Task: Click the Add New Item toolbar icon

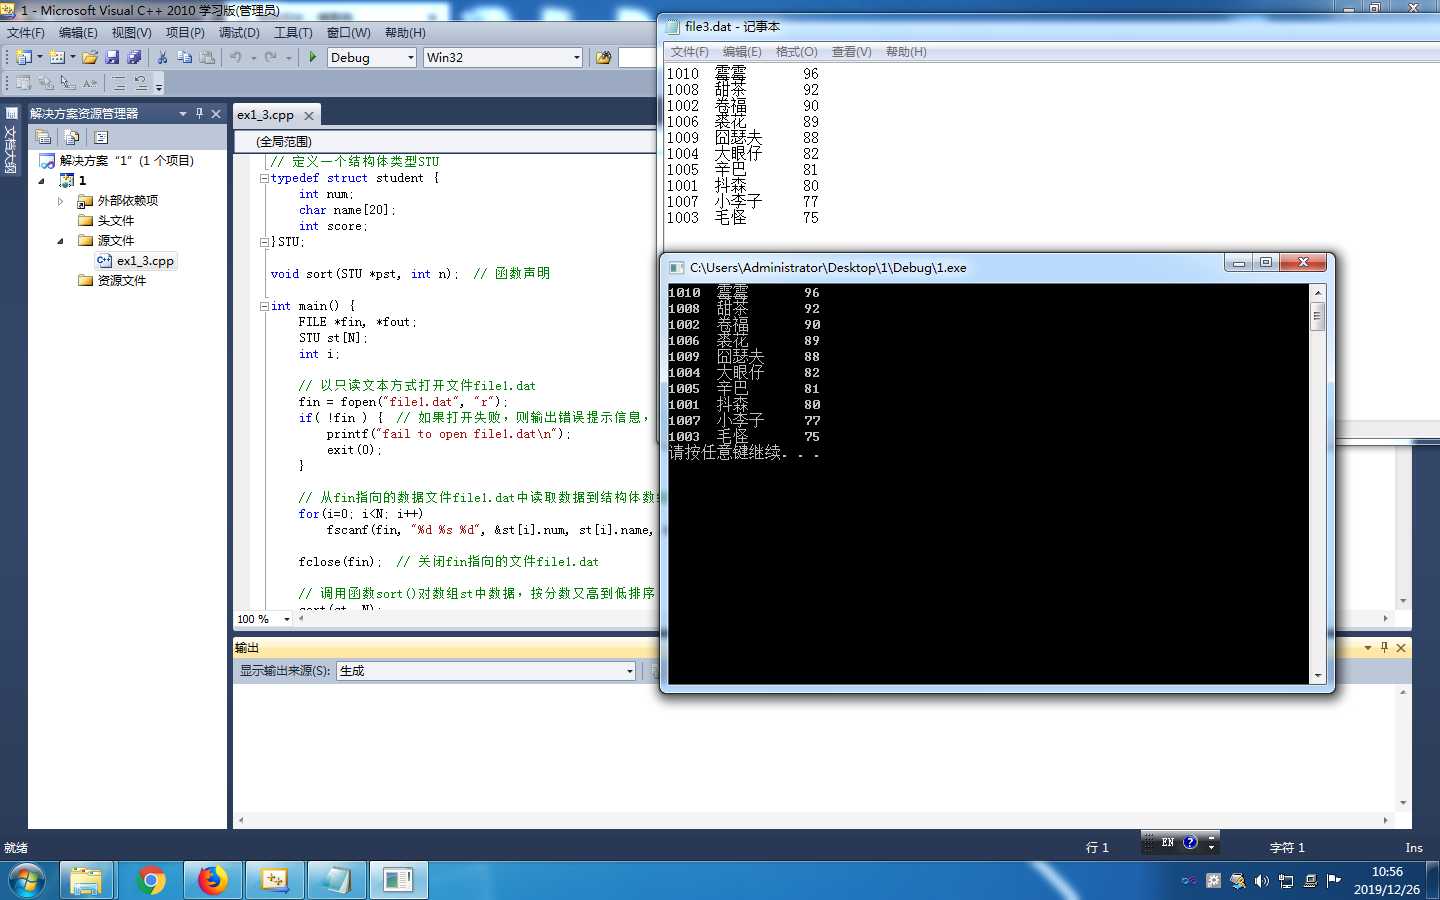Action: tap(57, 58)
